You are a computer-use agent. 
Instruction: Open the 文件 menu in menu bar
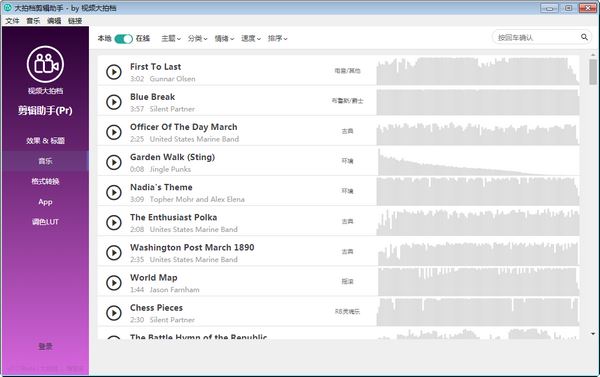point(12,21)
